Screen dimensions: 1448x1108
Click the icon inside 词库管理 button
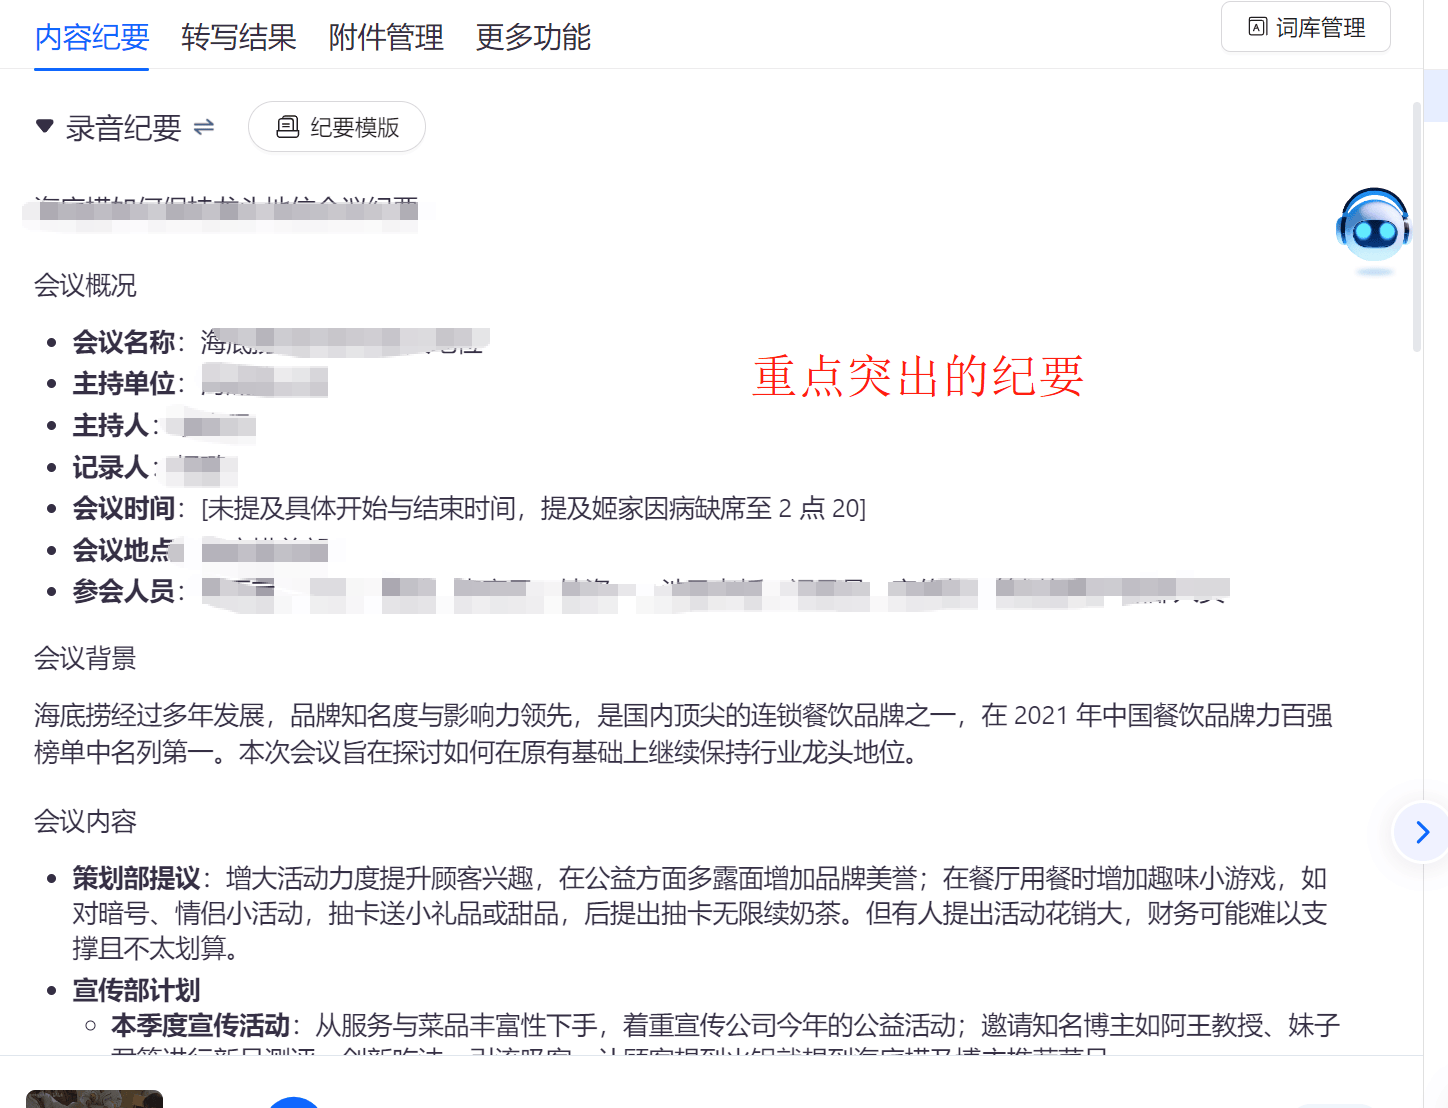1258,27
